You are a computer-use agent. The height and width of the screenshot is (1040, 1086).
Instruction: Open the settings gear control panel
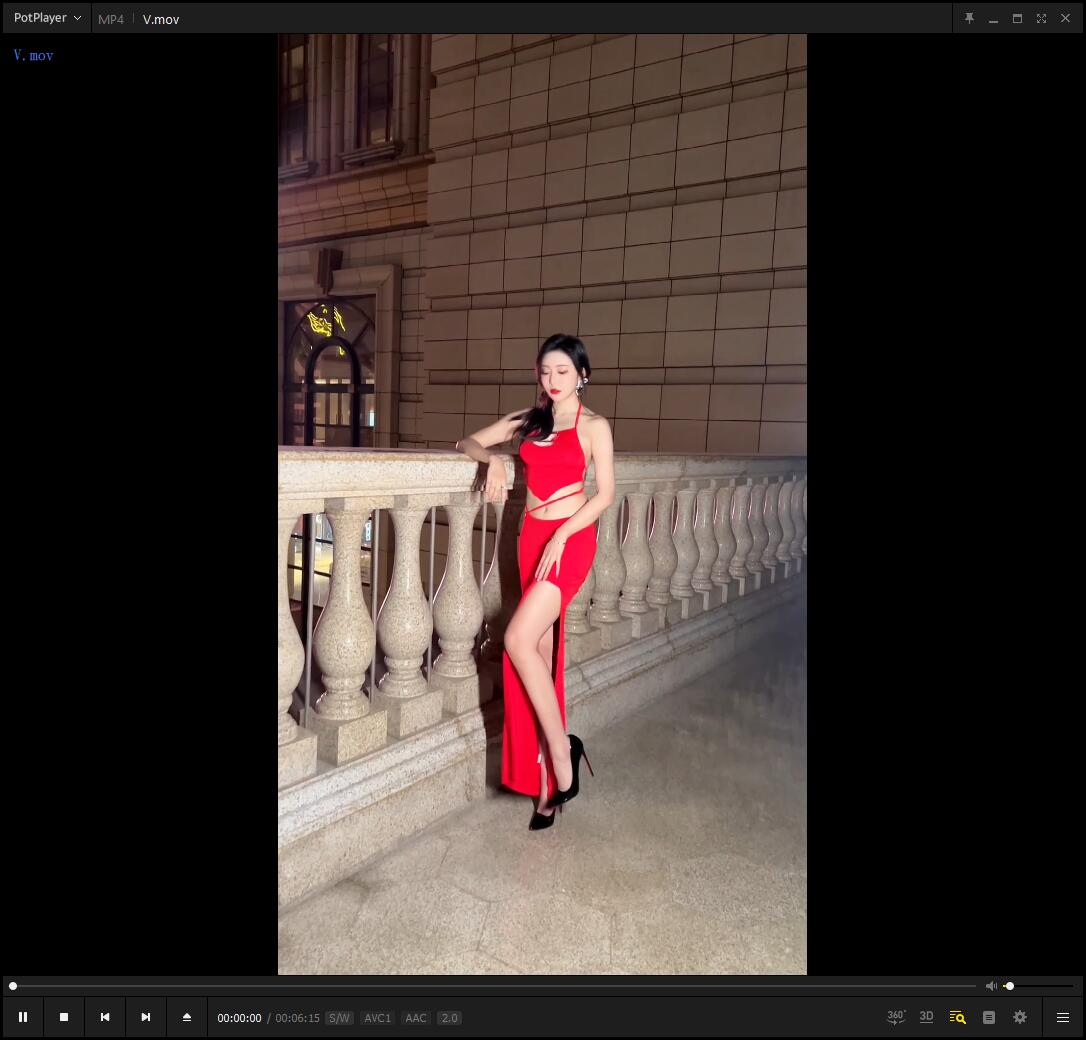(1020, 1017)
